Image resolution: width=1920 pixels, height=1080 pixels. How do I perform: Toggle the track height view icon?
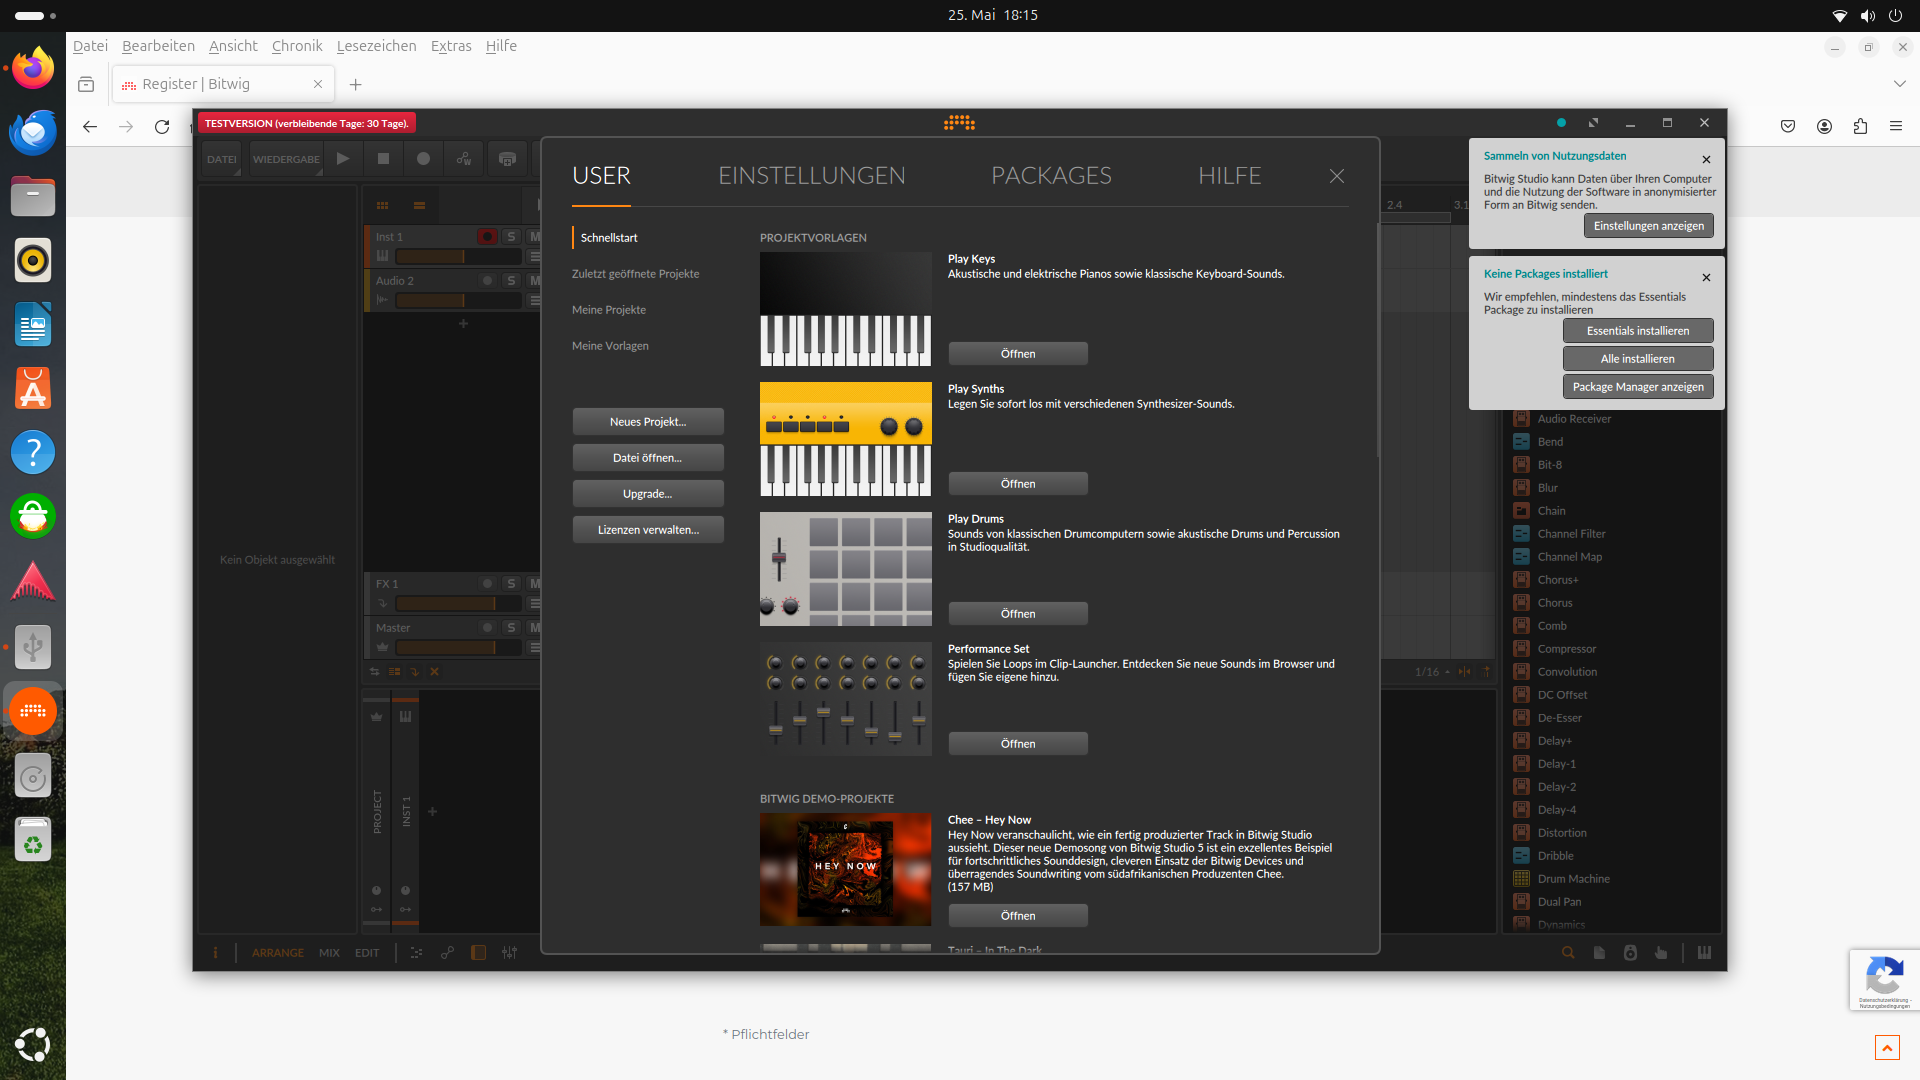click(x=395, y=672)
